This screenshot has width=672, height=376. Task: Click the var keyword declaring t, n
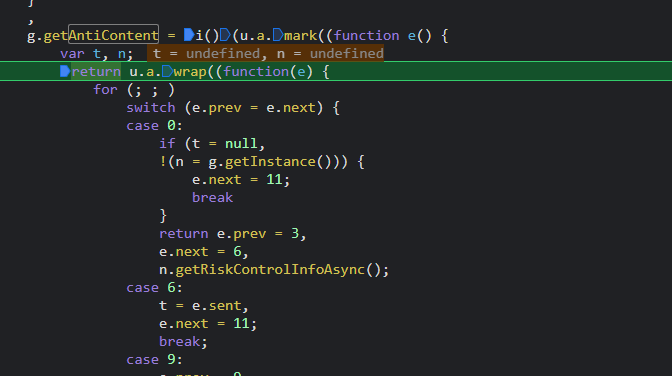pyautogui.click(x=72, y=54)
